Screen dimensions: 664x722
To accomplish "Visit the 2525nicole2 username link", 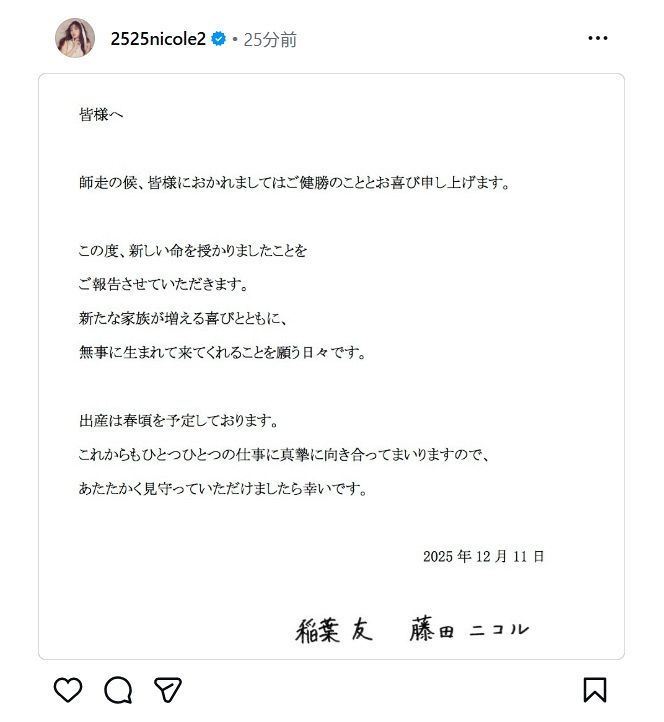I will [x=158, y=39].
